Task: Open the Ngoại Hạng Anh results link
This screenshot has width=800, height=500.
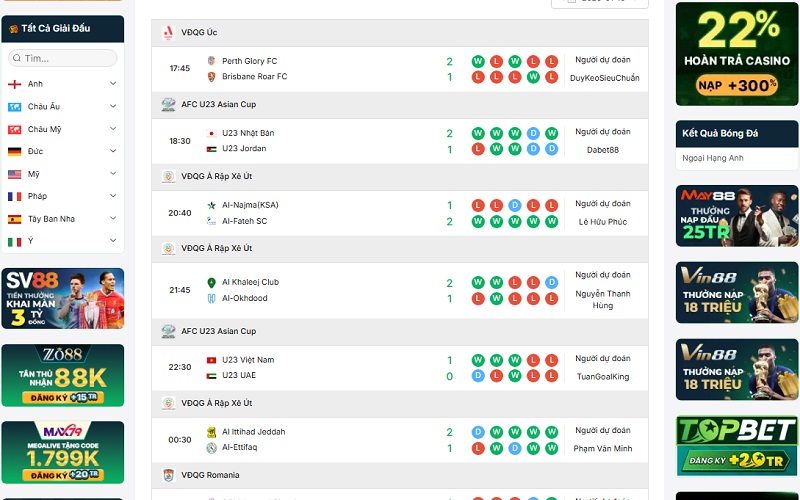Action: point(713,158)
